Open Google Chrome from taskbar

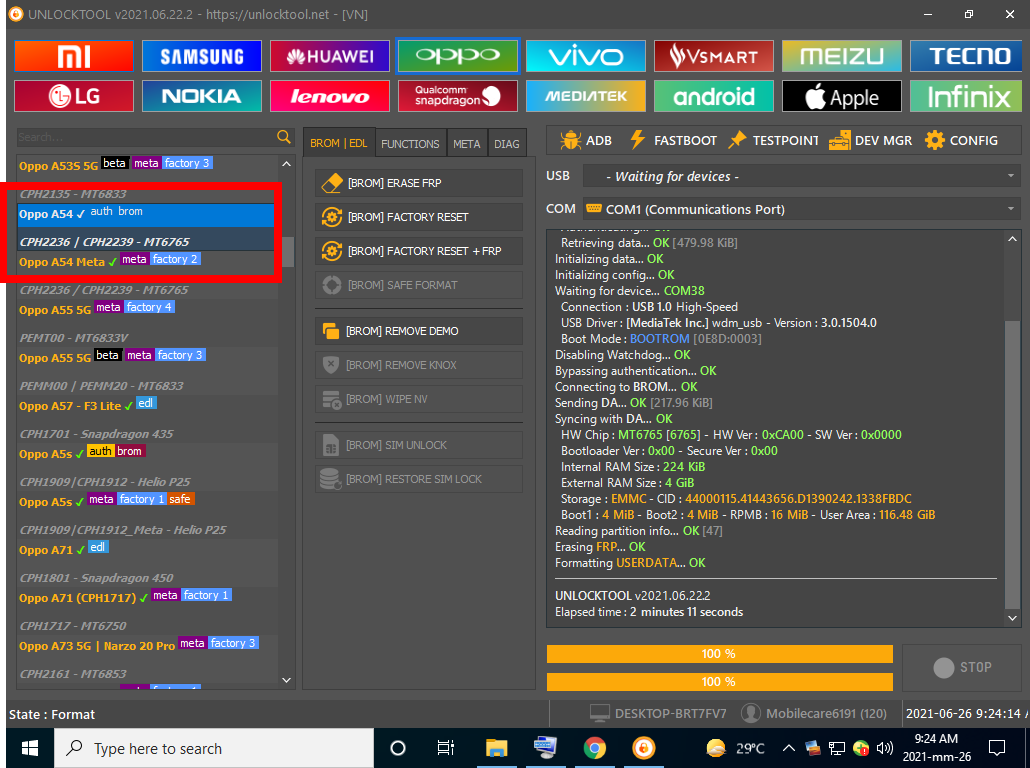594,748
